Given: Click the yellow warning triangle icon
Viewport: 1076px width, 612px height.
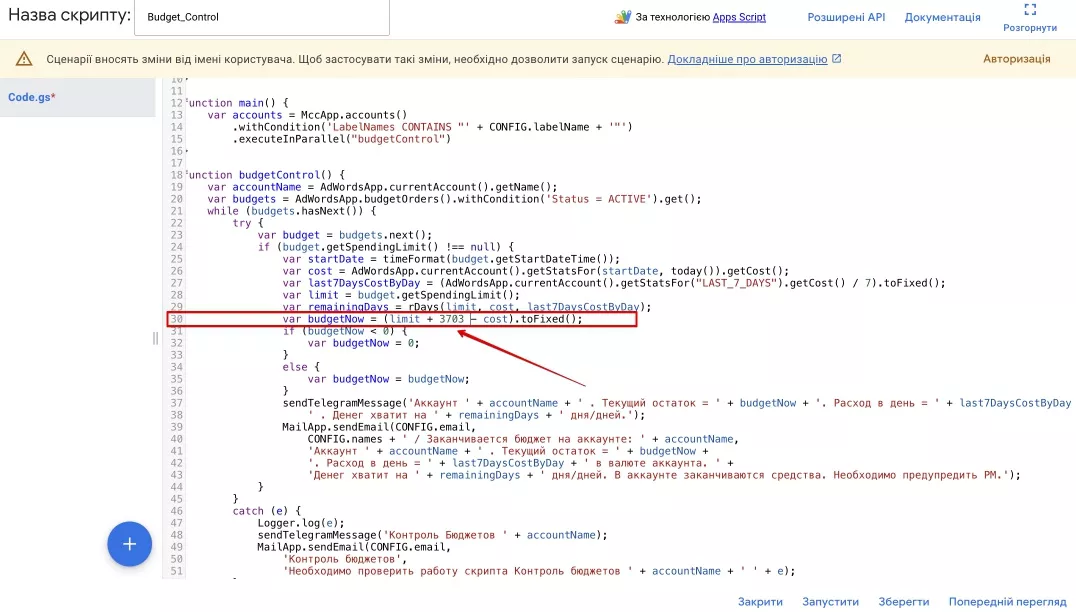Looking at the screenshot, I should click(x=24, y=59).
